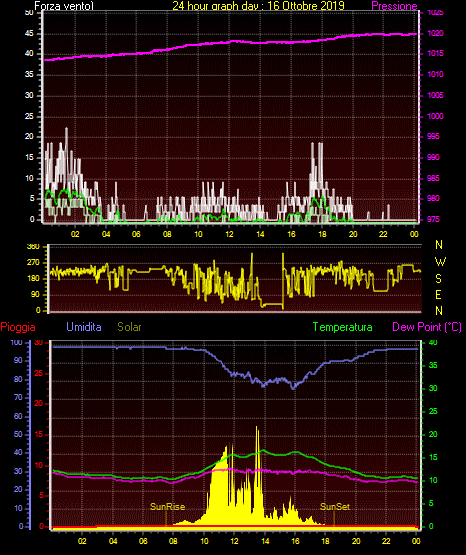The image size is (466, 555).
Task: Click pressure axis value 1010
Action: tap(435, 74)
